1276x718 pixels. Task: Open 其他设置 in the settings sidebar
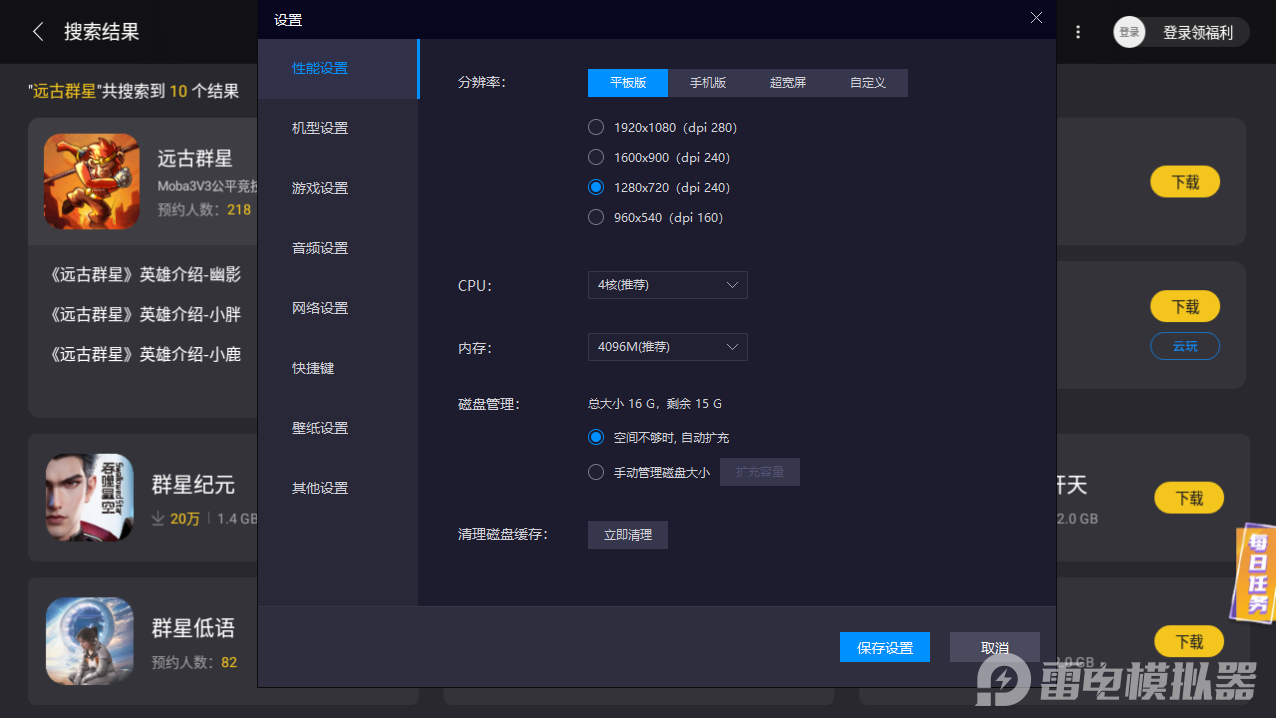pyautogui.click(x=338, y=488)
